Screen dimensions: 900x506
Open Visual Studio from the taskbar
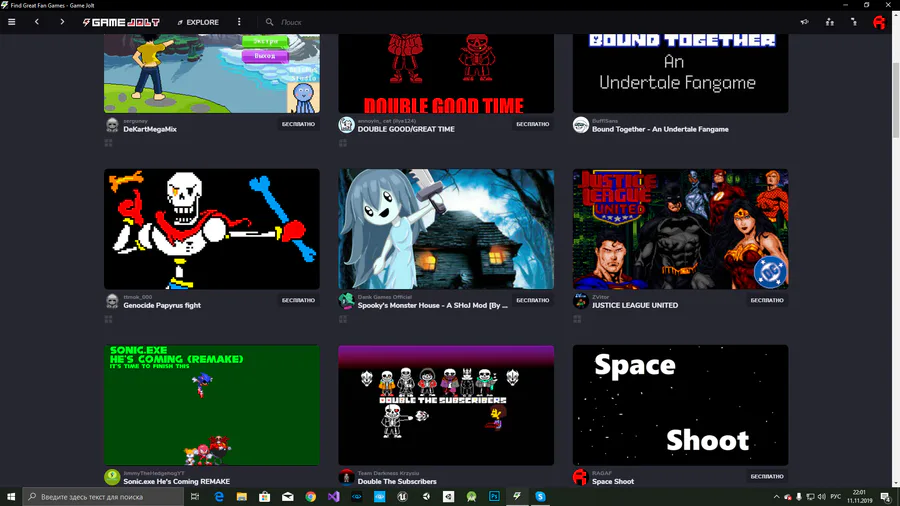[333, 497]
